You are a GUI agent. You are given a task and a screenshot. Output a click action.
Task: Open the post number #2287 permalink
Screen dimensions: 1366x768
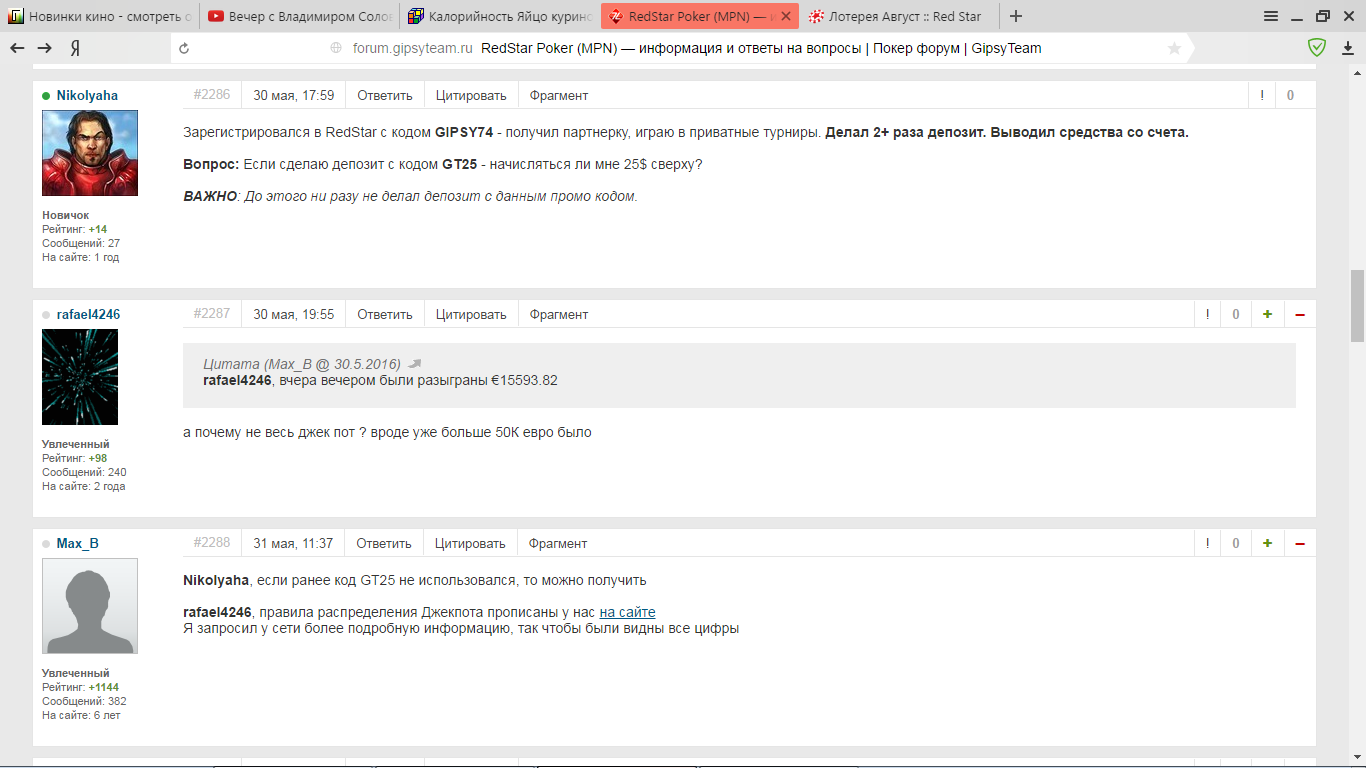[212, 313]
